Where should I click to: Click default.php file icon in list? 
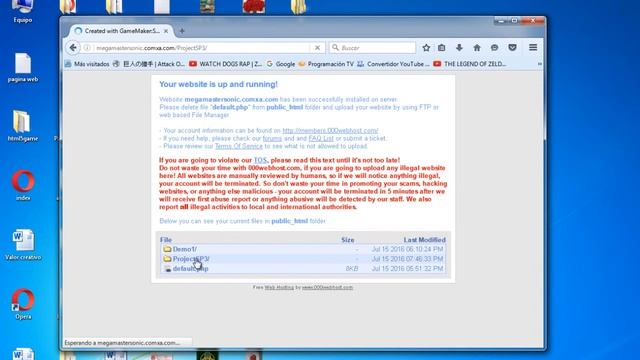[167, 269]
